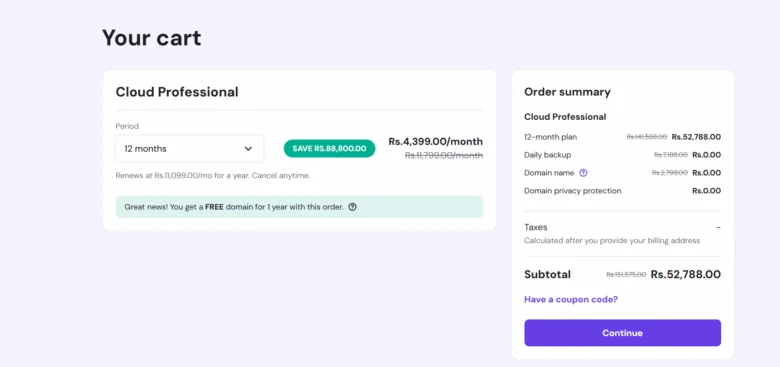Click the Taxes row in order summary
The image size is (780, 367).
pyautogui.click(x=622, y=234)
